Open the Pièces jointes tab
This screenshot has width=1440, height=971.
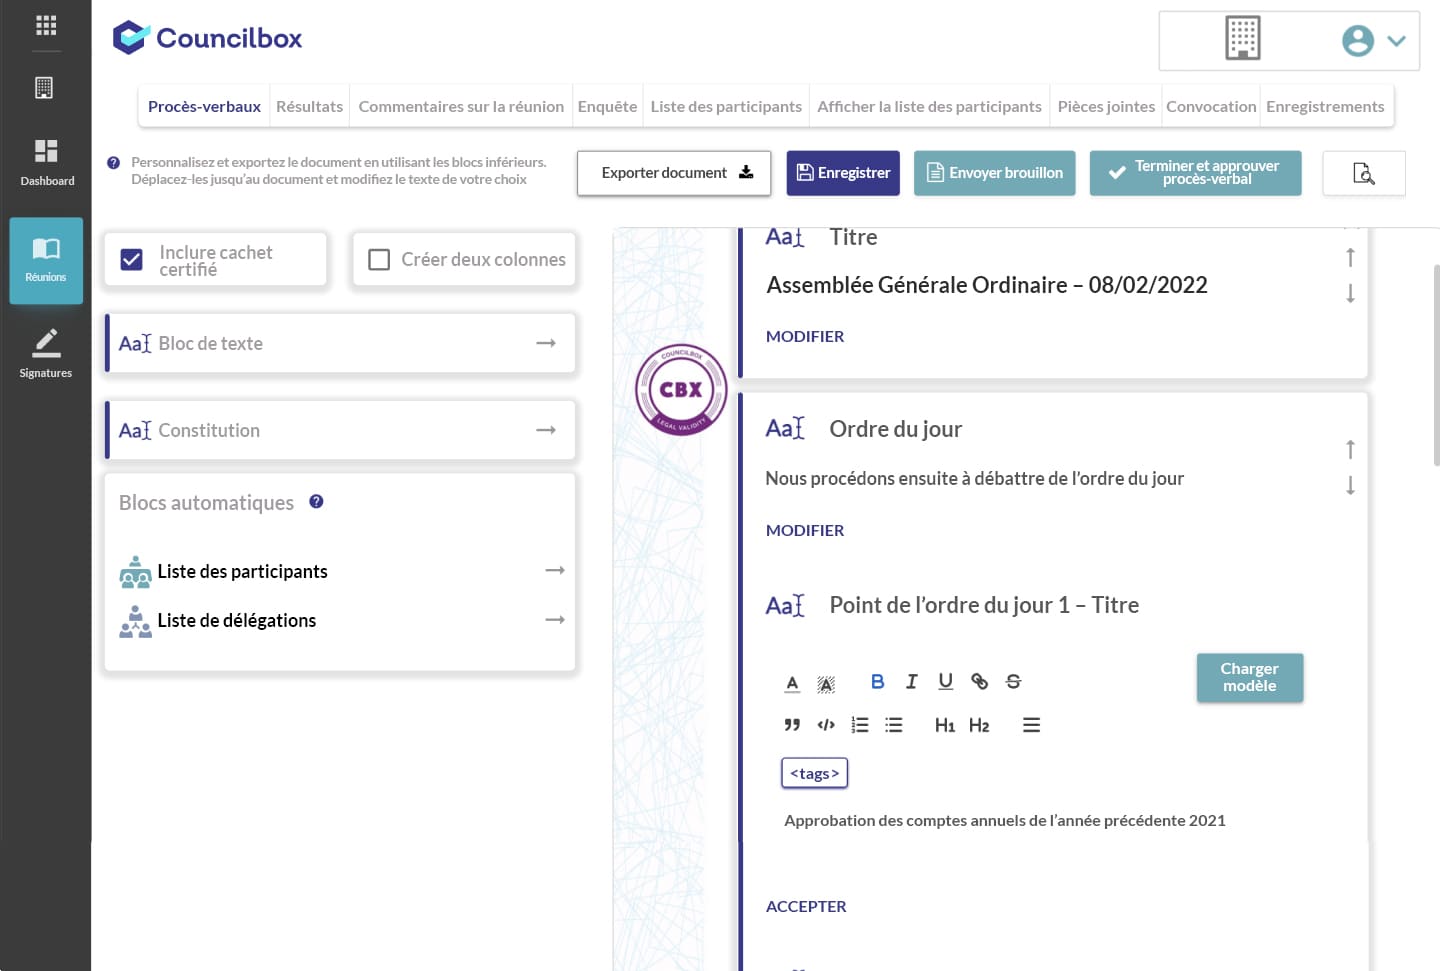click(x=1105, y=106)
